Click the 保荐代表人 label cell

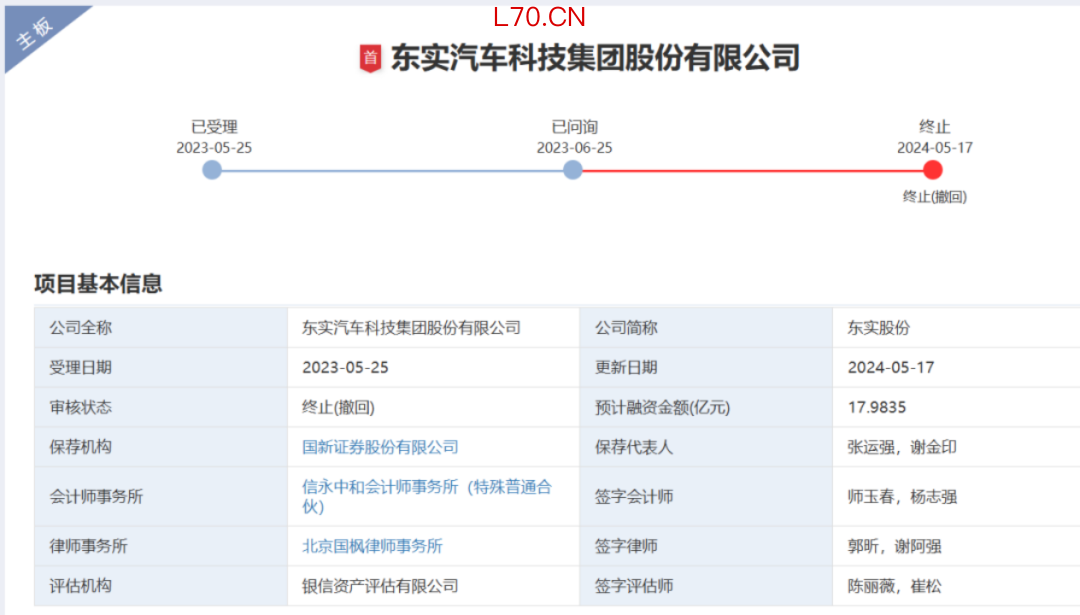[706, 448]
